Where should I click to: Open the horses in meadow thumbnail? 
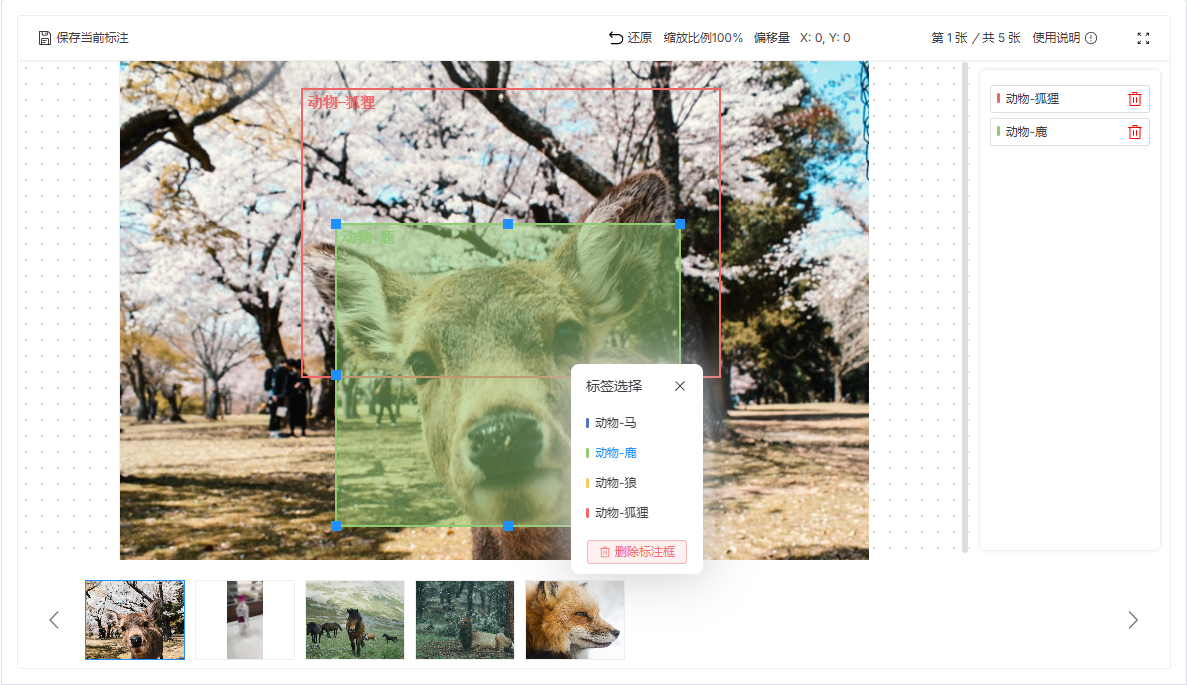(x=355, y=620)
